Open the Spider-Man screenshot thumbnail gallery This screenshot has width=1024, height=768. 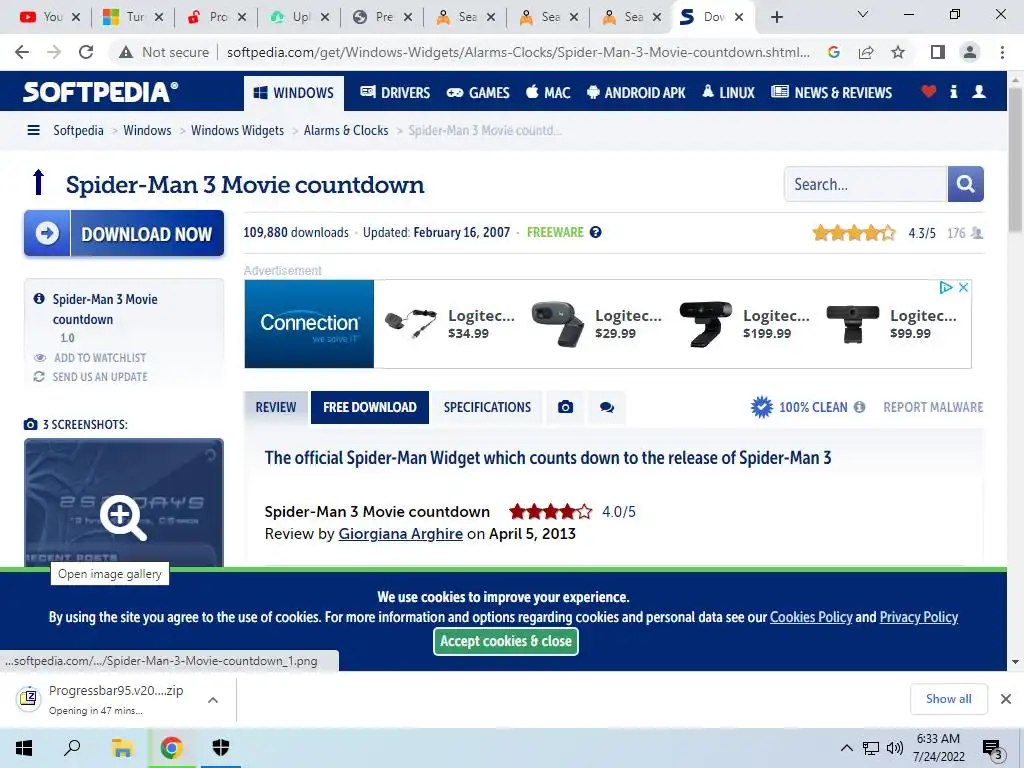click(x=124, y=503)
